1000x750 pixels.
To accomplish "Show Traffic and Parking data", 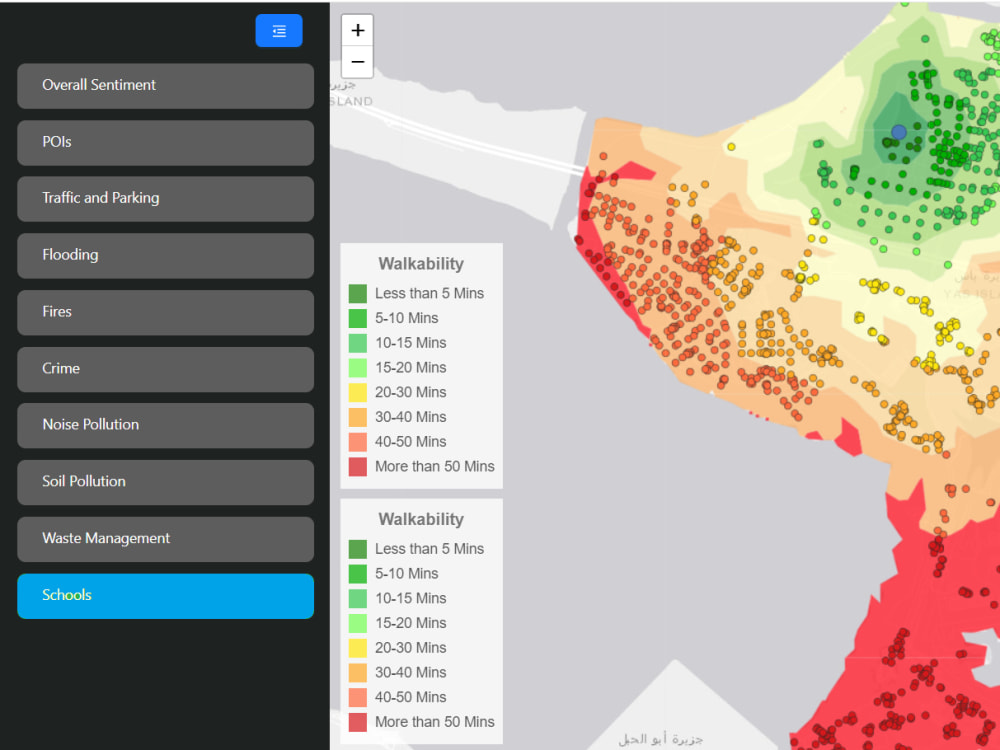I will click(x=165, y=199).
